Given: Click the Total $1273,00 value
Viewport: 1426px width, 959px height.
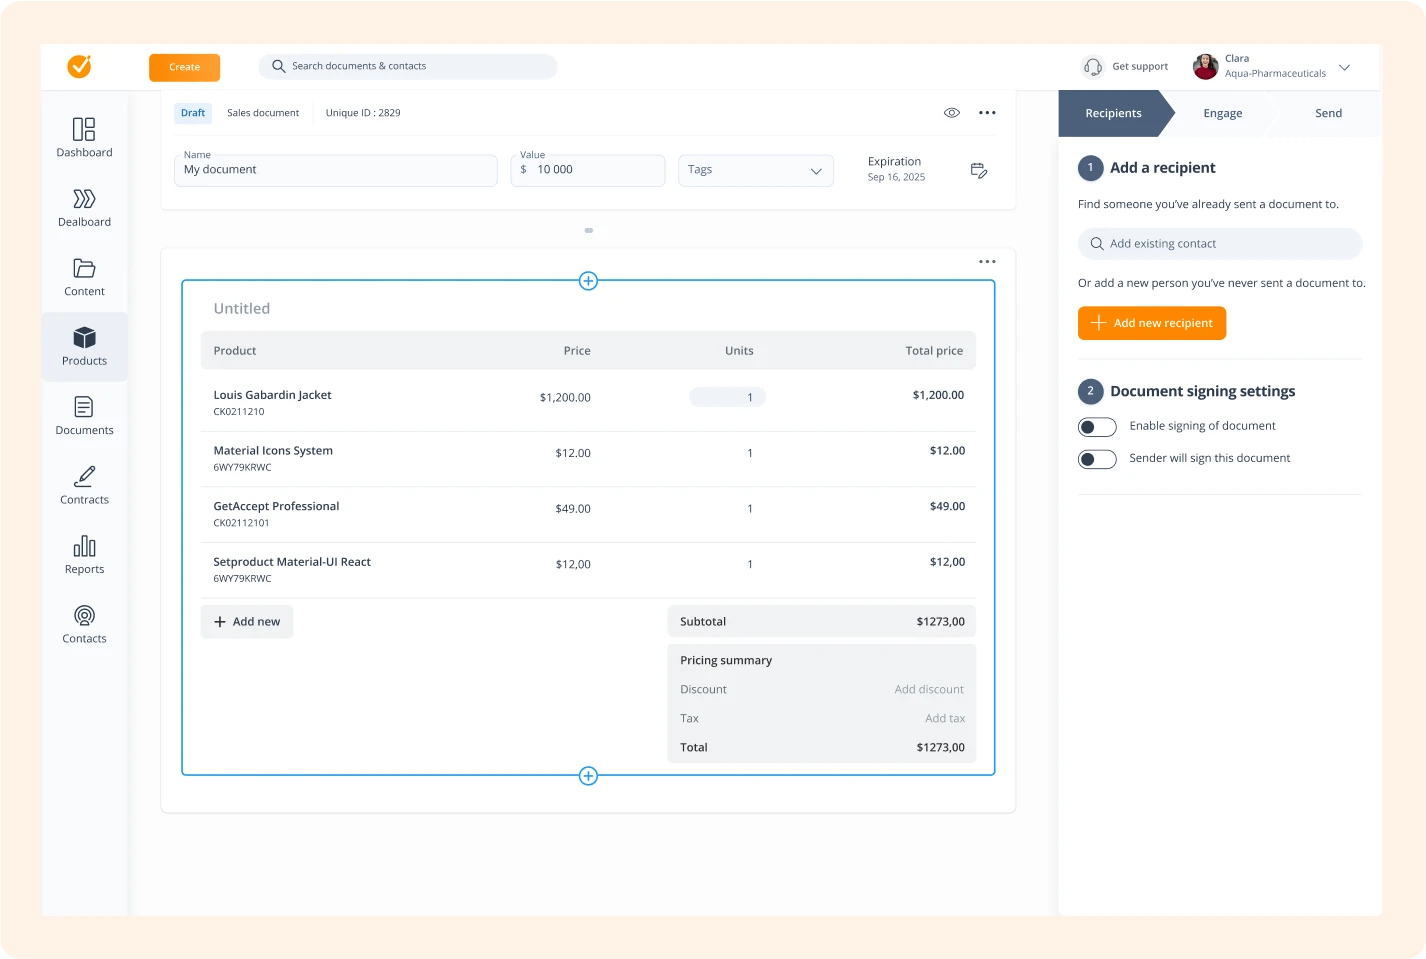Looking at the screenshot, I should tap(940, 748).
